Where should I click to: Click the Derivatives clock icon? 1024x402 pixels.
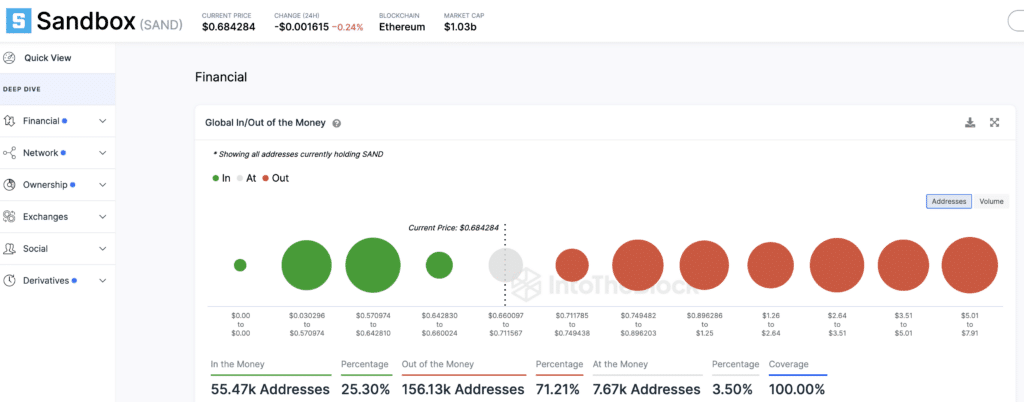(x=9, y=281)
